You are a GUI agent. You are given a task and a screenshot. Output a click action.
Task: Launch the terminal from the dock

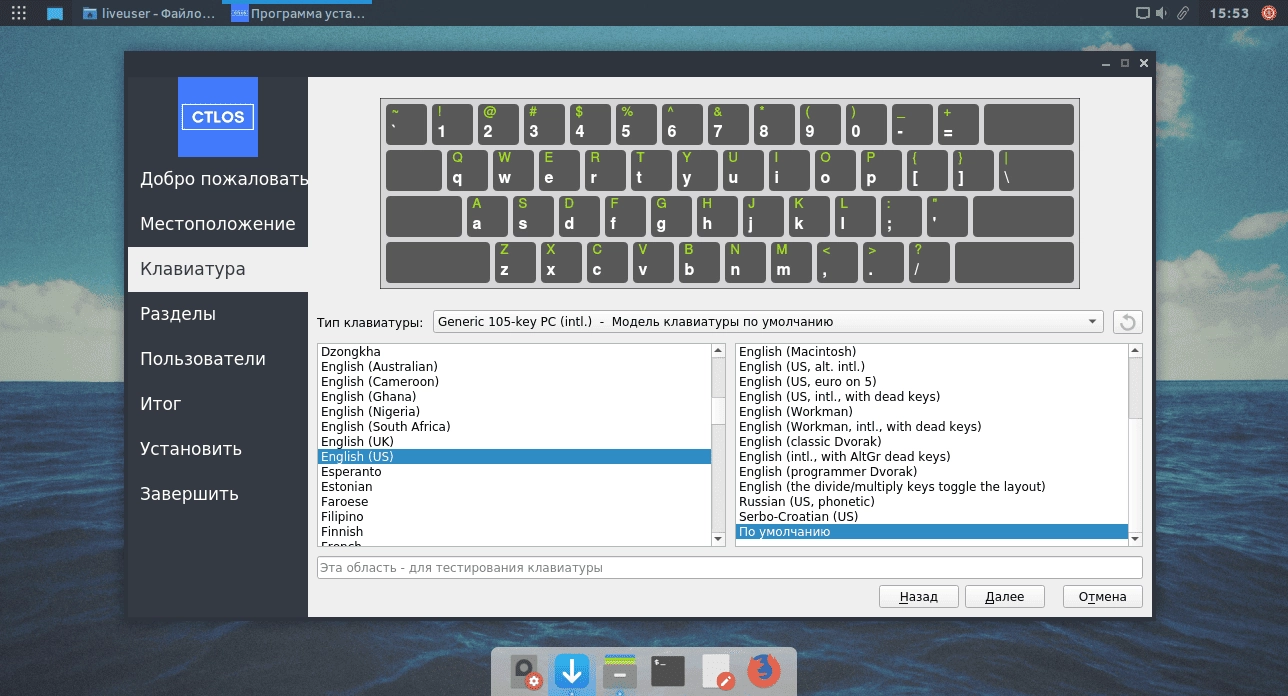(668, 671)
